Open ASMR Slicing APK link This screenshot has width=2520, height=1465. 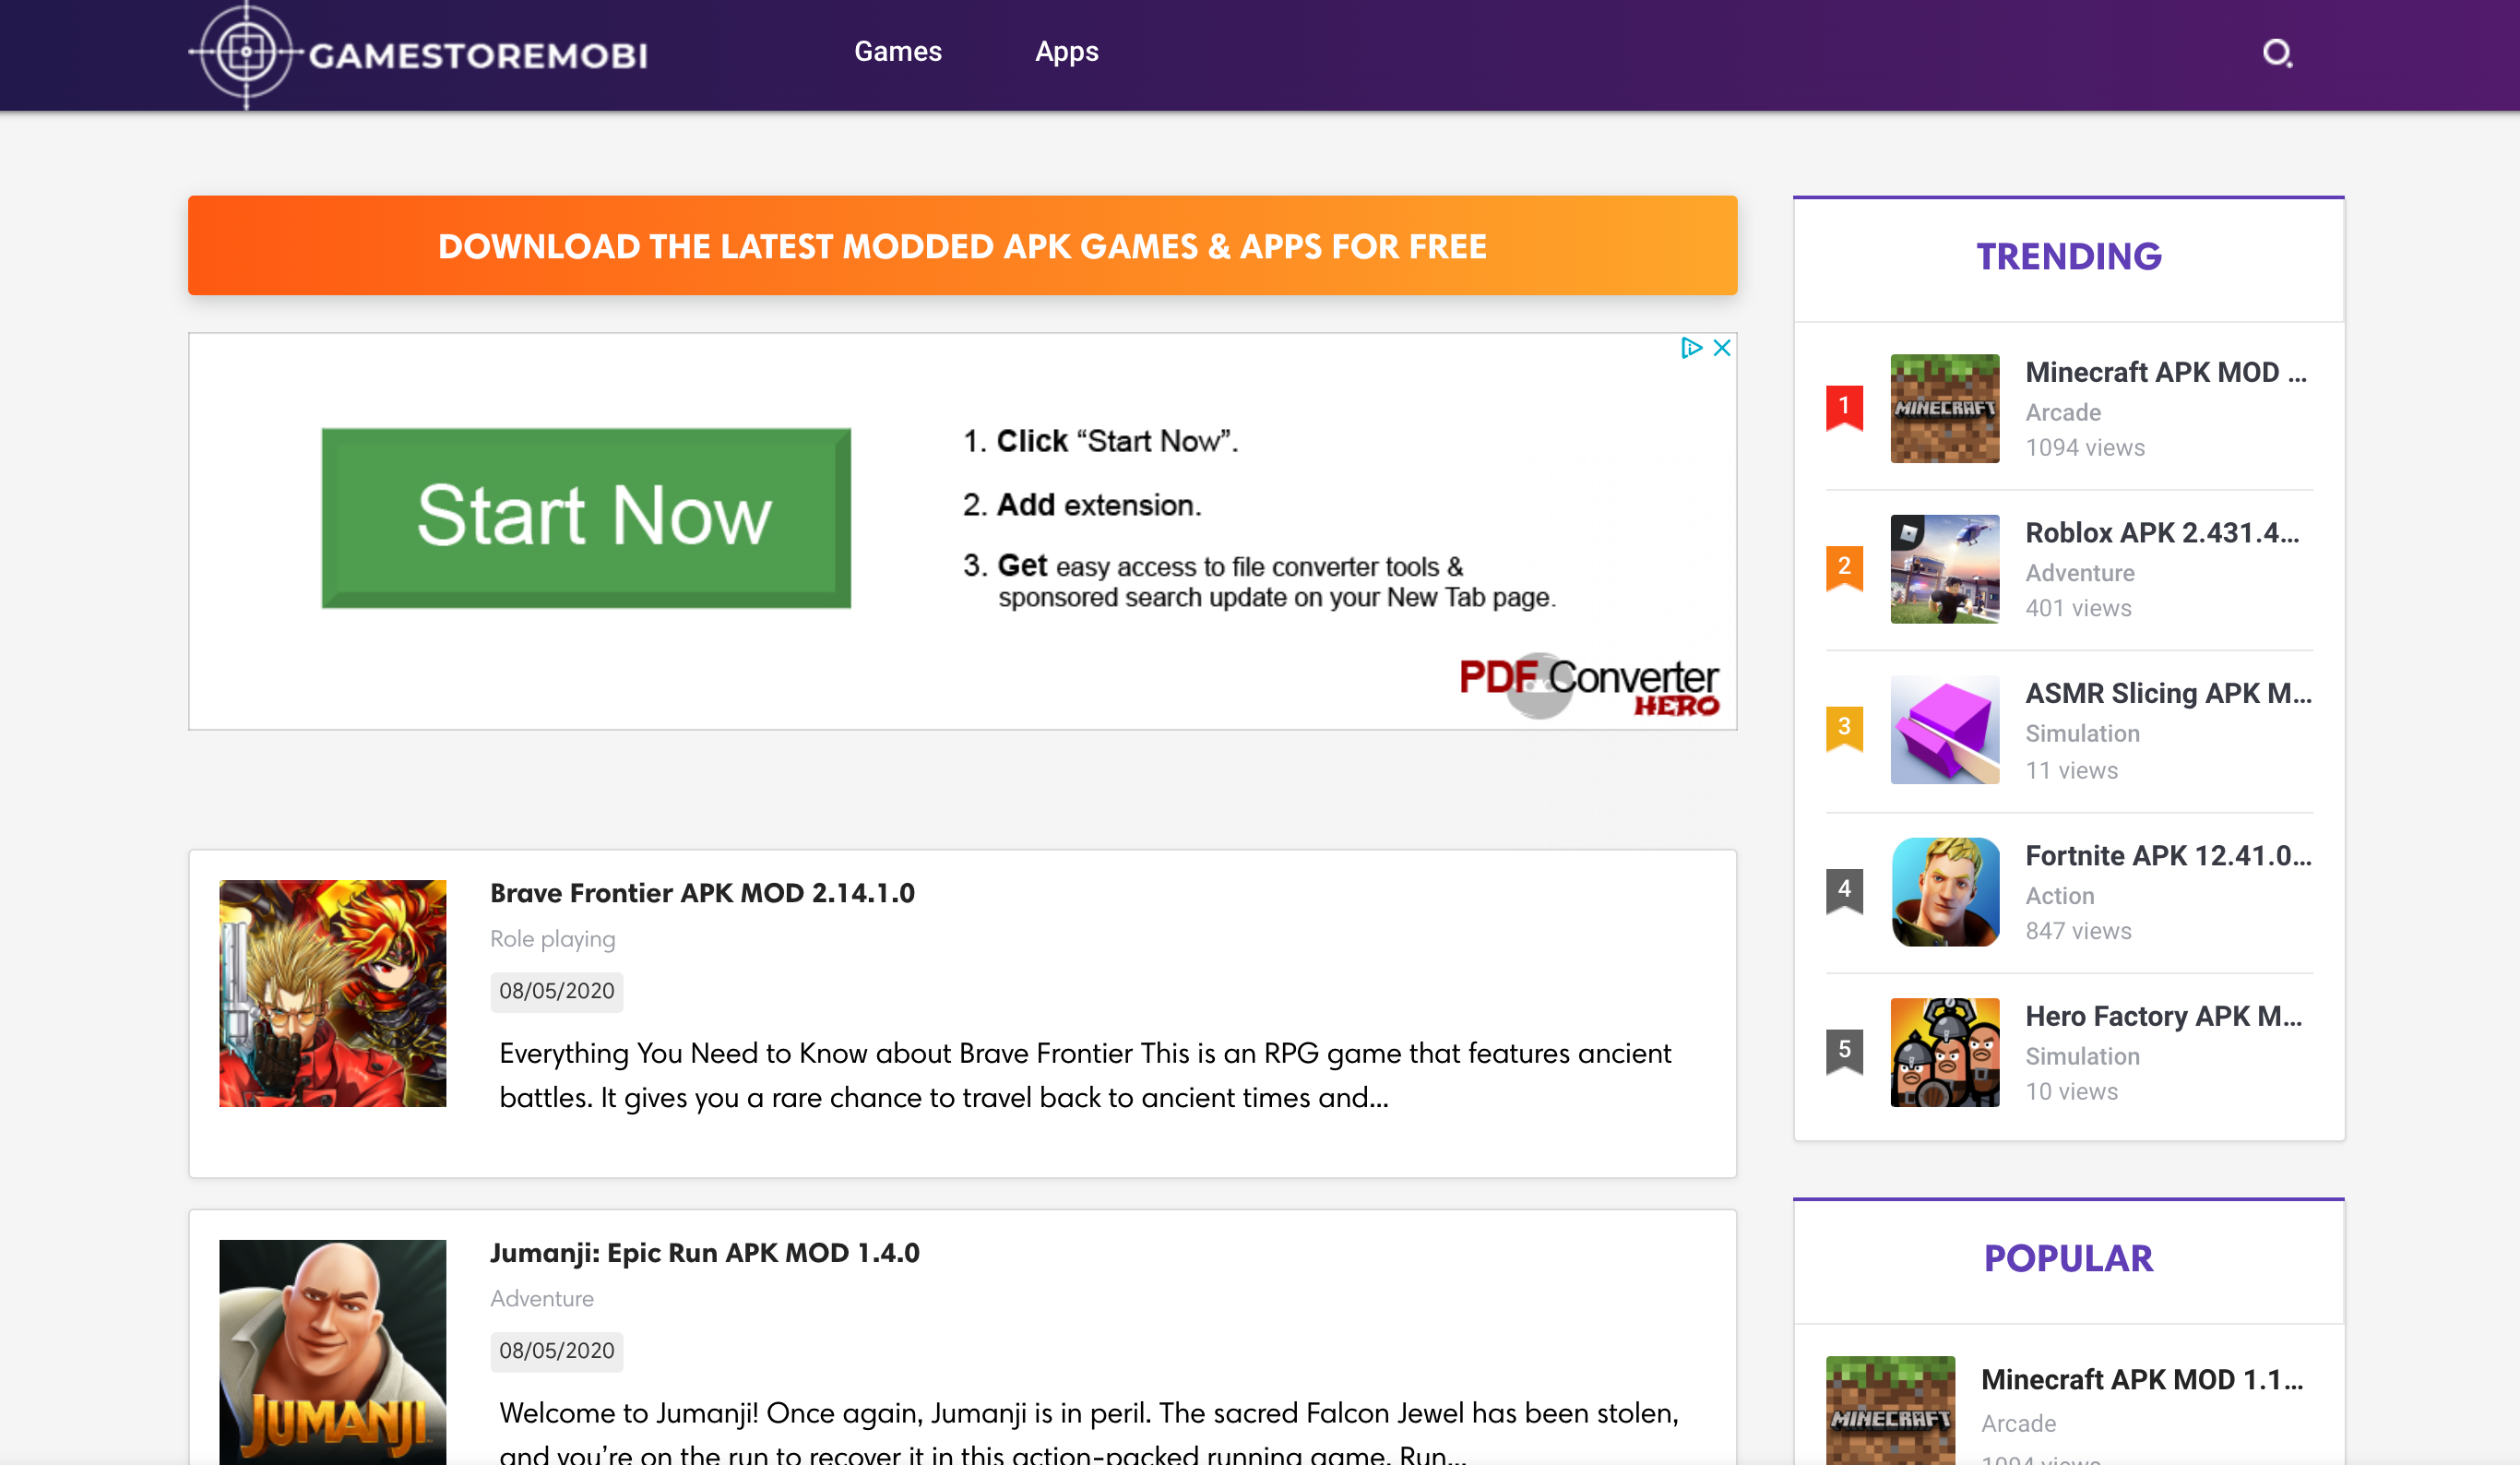2168,692
